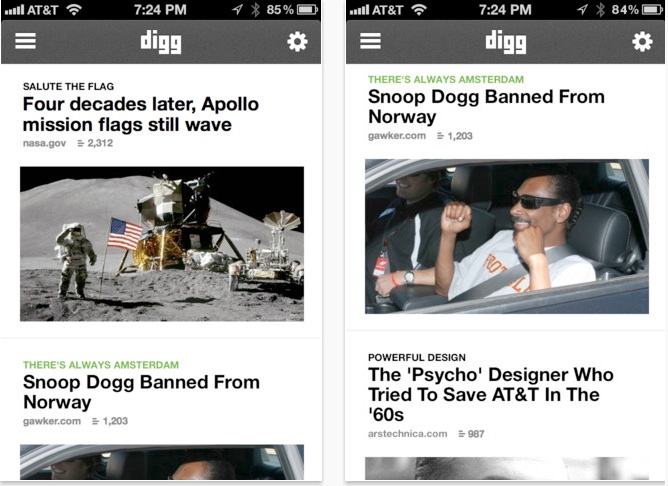Image resolution: width=668 pixels, height=486 pixels.
Task: Open 'Psycho' Designer AT&T article headline
Action: (x=491, y=394)
